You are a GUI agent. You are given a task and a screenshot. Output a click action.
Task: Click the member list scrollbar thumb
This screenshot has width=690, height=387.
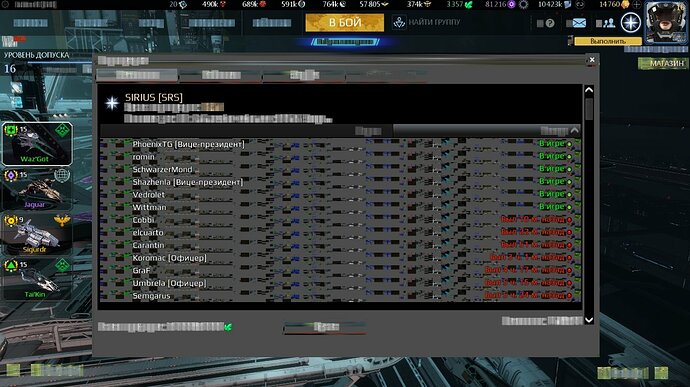point(589,108)
